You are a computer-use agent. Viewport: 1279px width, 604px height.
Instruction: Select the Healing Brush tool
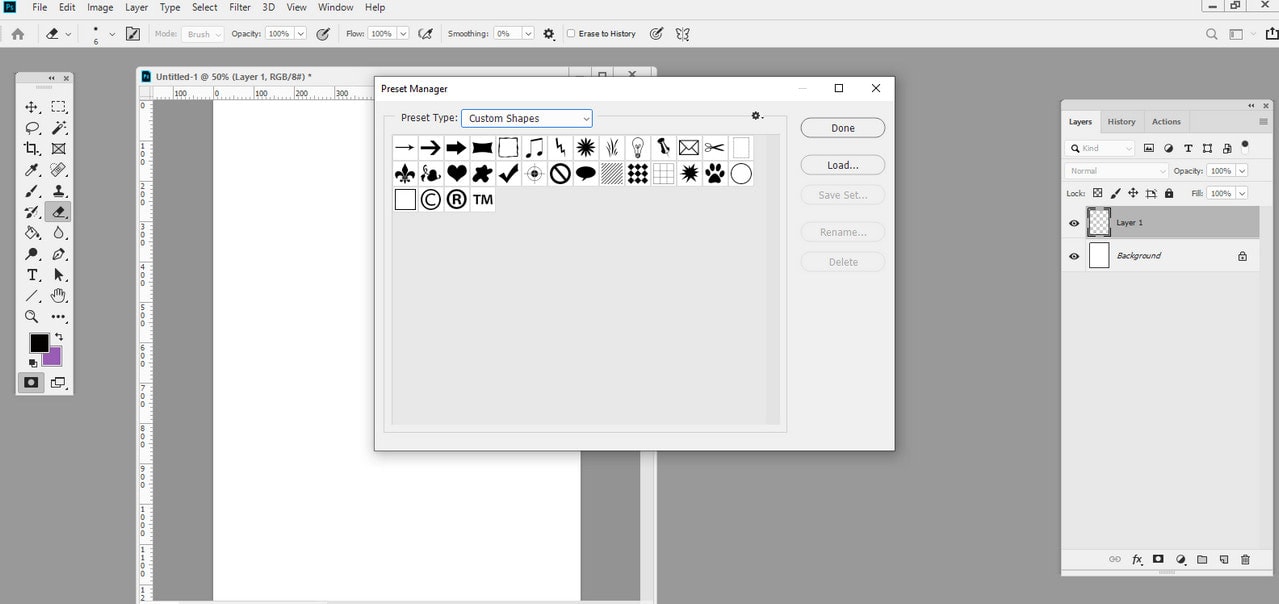(x=59, y=170)
